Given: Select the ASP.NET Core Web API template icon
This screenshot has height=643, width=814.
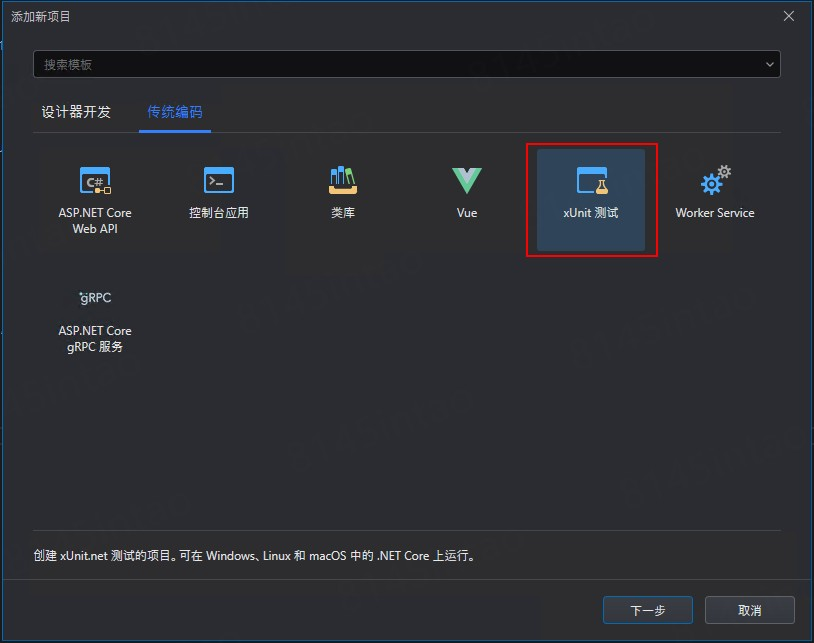Looking at the screenshot, I should (95, 180).
